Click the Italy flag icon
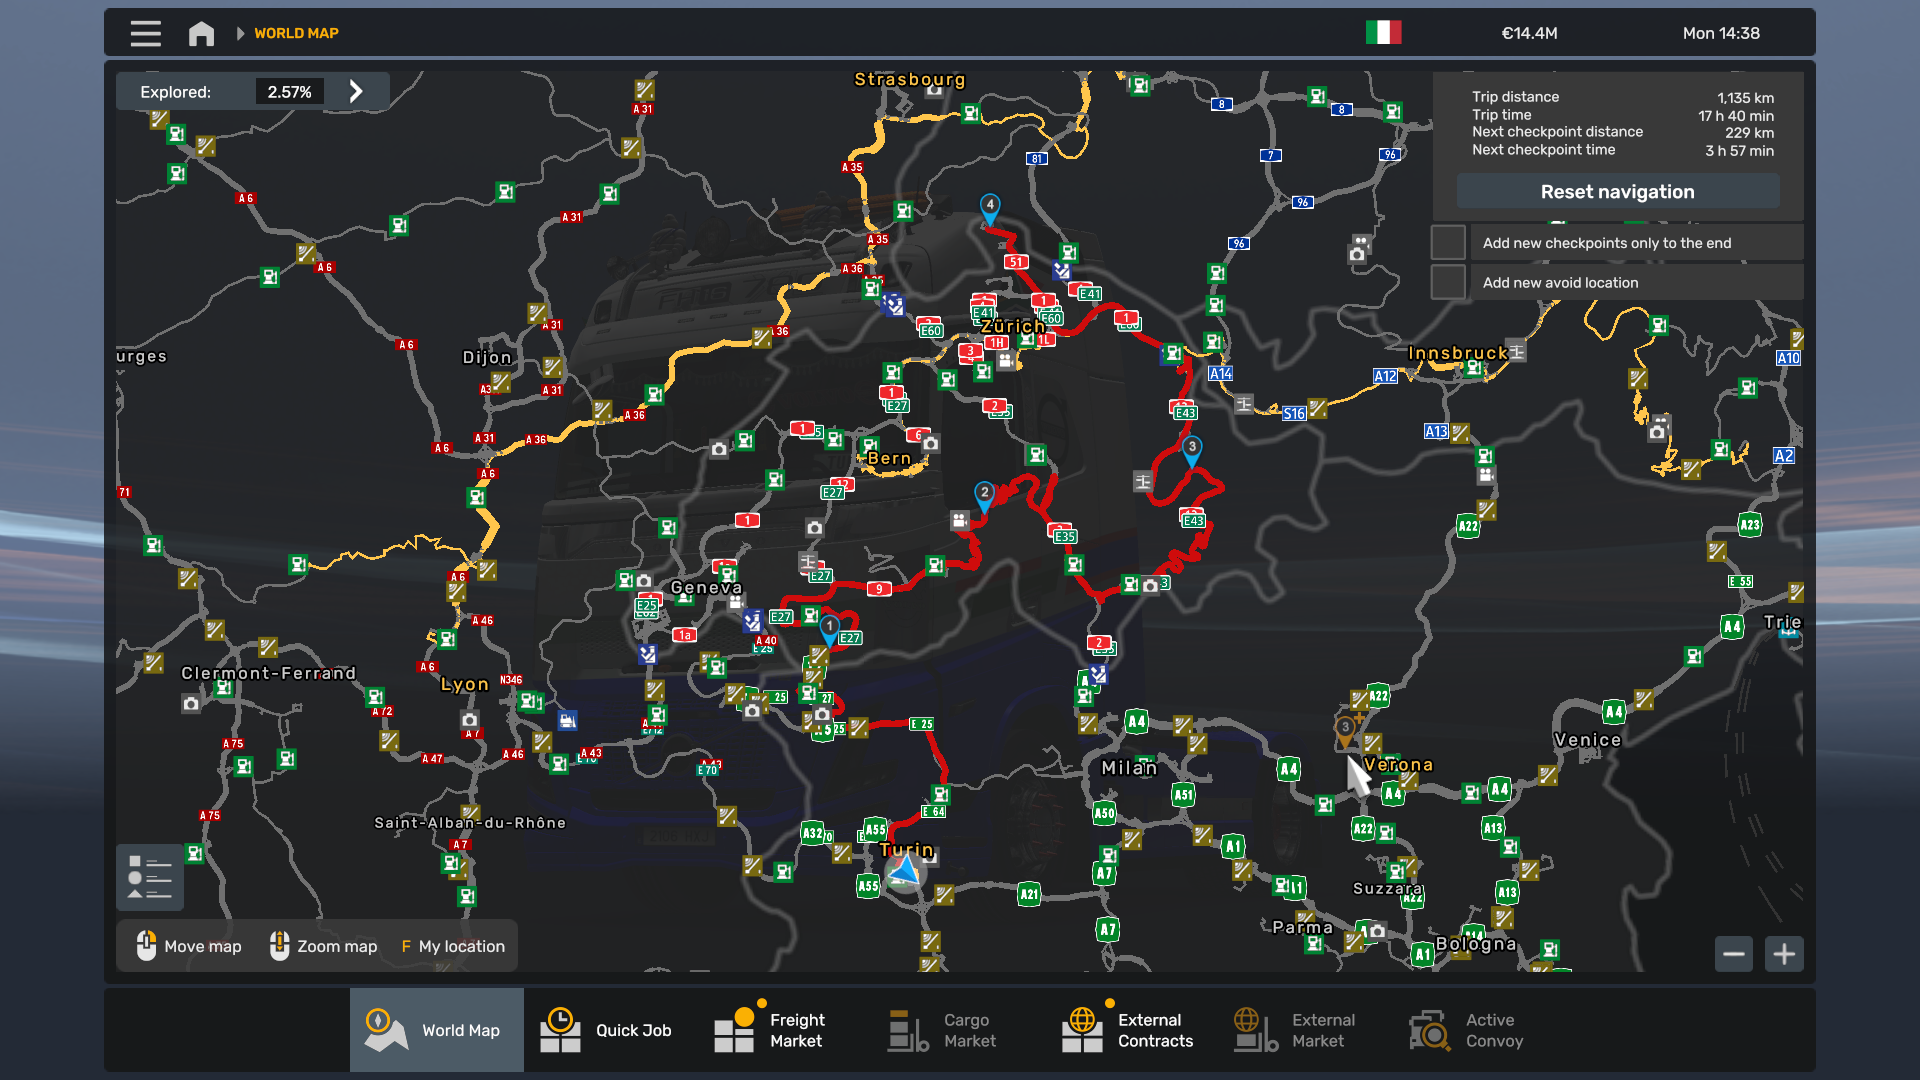 coord(1383,33)
